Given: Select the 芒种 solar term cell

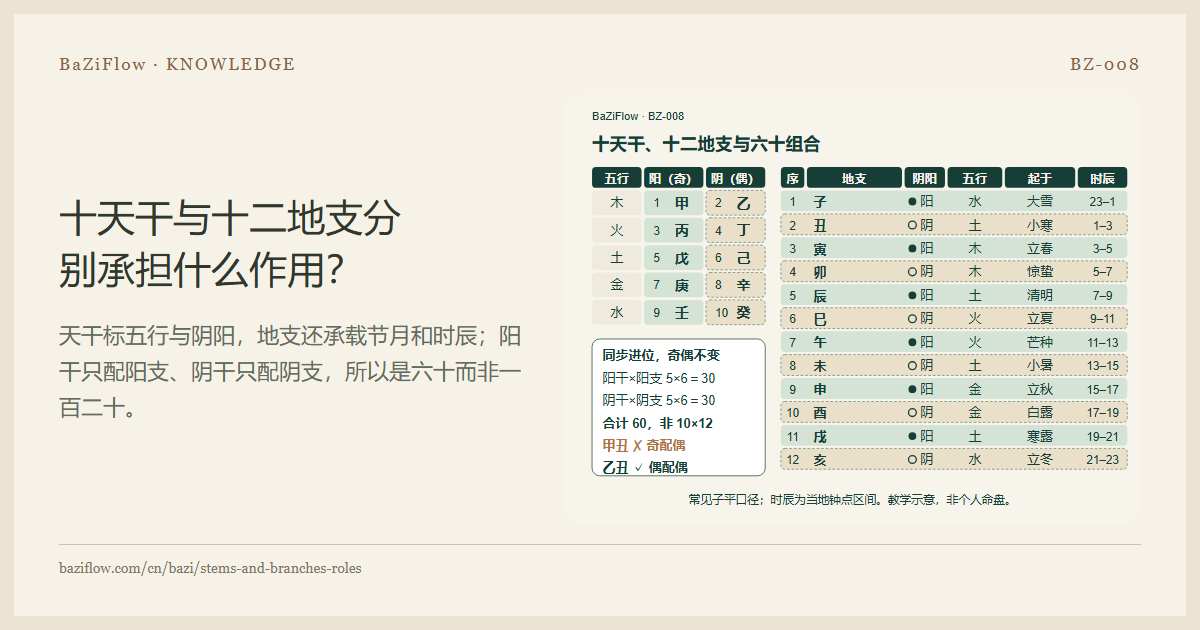Looking at the screenshot, I should (x=1040, y=342).
